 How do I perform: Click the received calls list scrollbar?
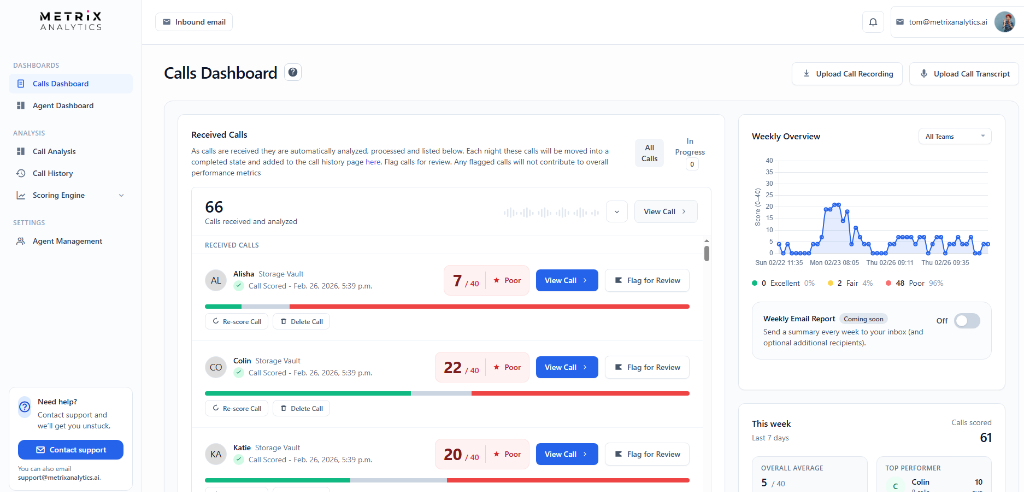coord(707,253)
